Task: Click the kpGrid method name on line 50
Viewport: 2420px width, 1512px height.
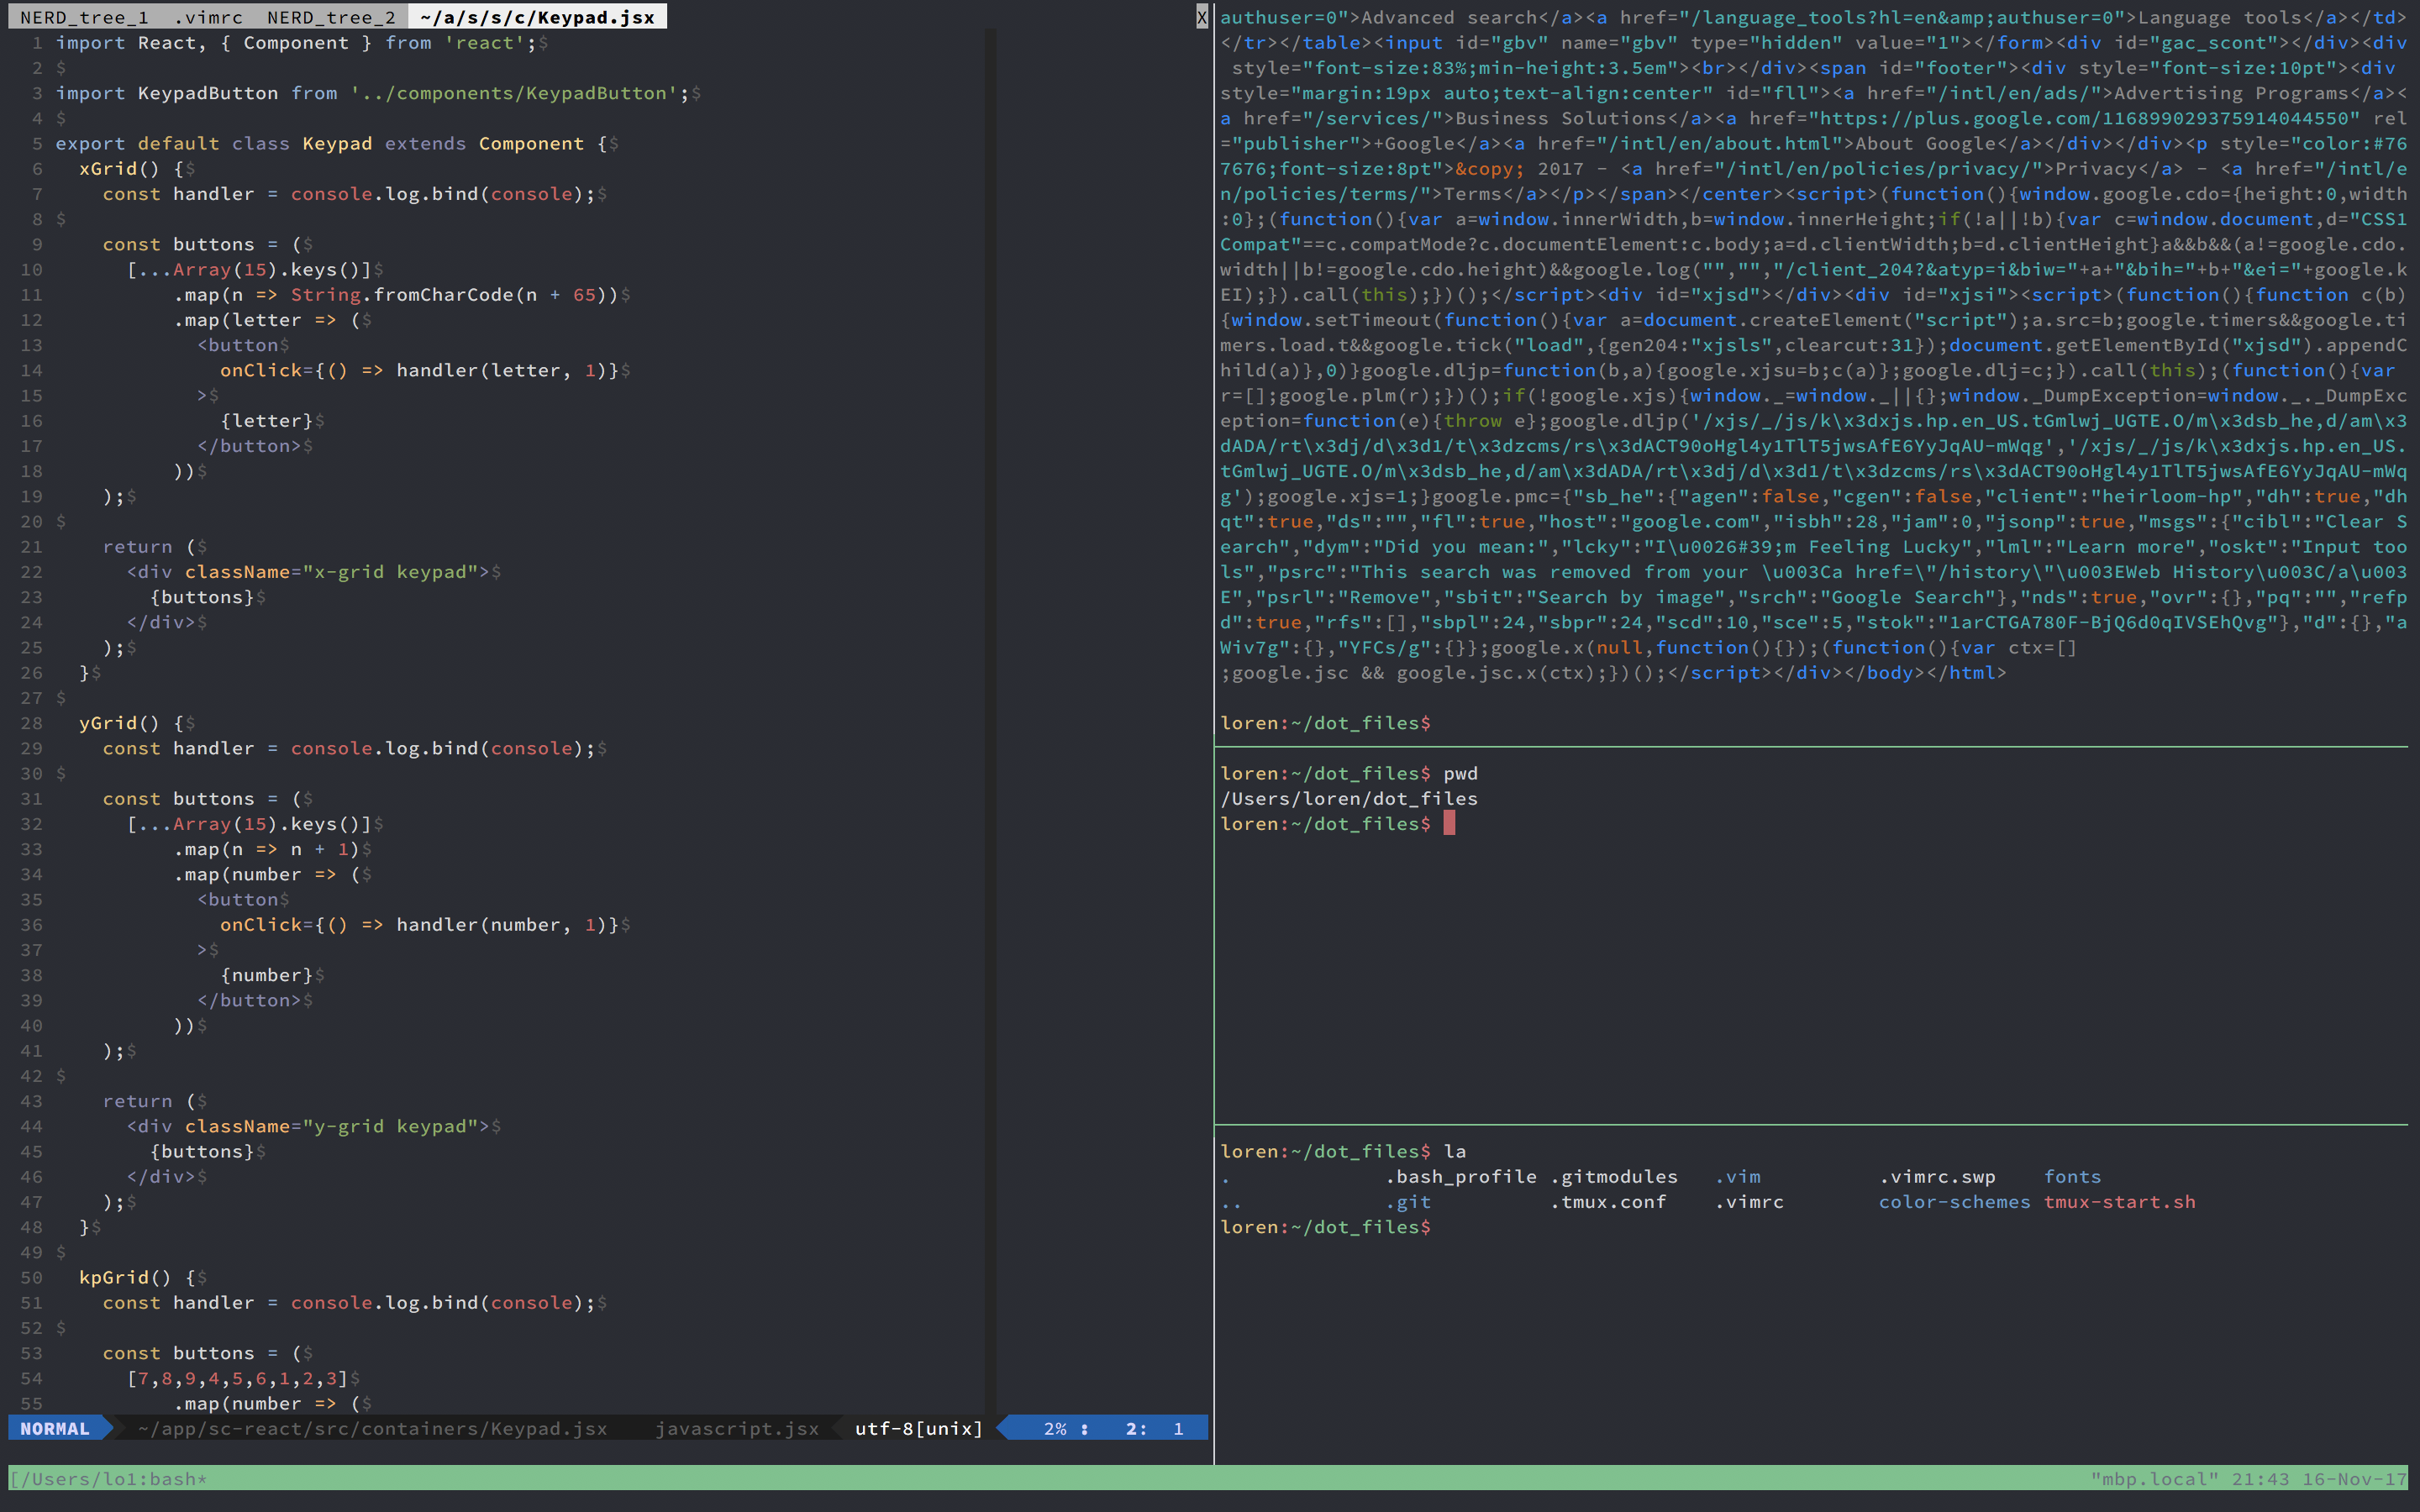Action: (x=113, y=1277)
